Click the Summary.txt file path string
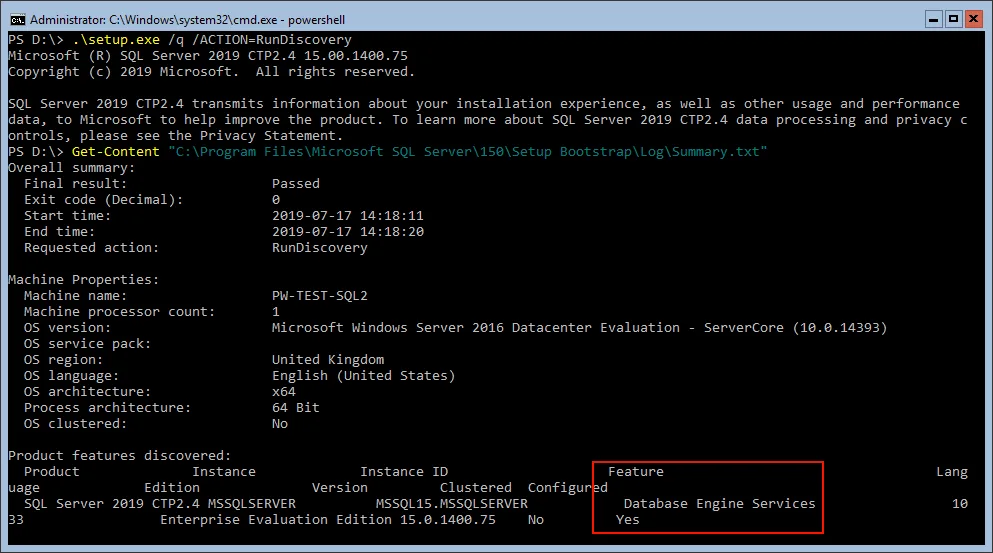 (x=467, y=152)
